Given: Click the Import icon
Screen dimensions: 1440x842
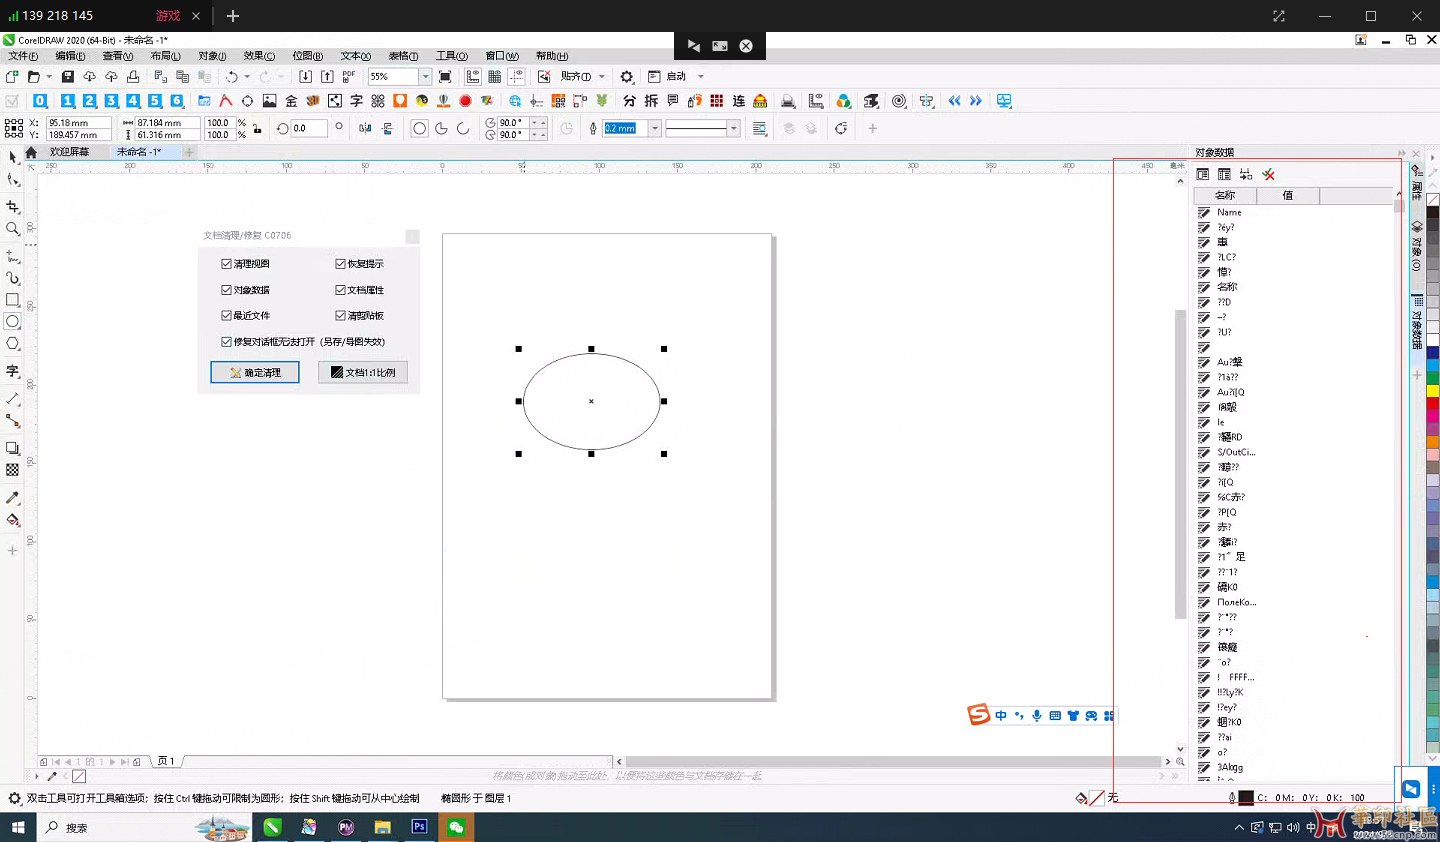Looking at the screenshot, I should [x=305, y=76].
